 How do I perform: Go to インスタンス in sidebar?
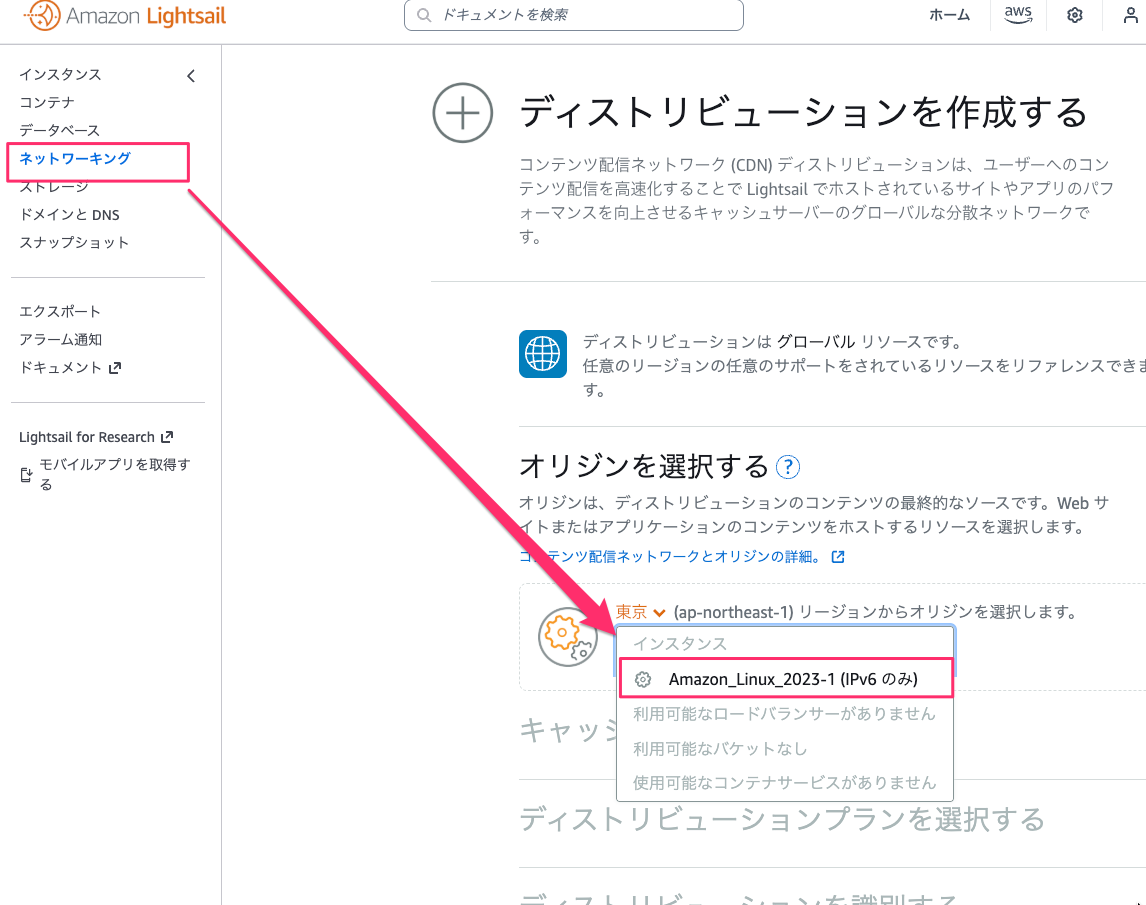point(60,75)
